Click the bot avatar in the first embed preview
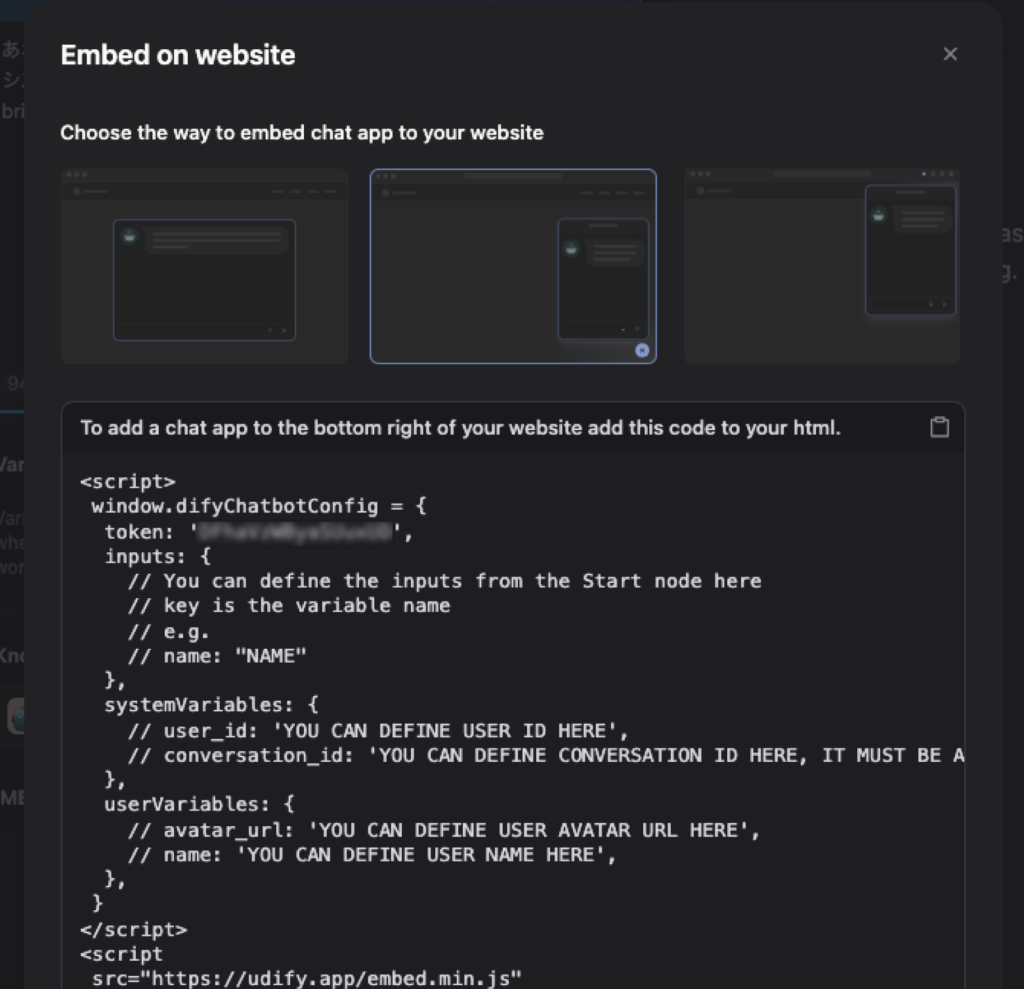The width and height of the screenshot is (1024, 989). coord(129,236)
